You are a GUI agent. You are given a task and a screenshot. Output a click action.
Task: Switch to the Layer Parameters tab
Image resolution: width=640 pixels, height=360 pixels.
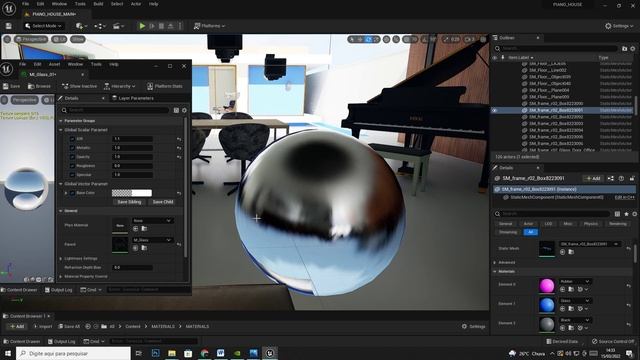[133, 98]
